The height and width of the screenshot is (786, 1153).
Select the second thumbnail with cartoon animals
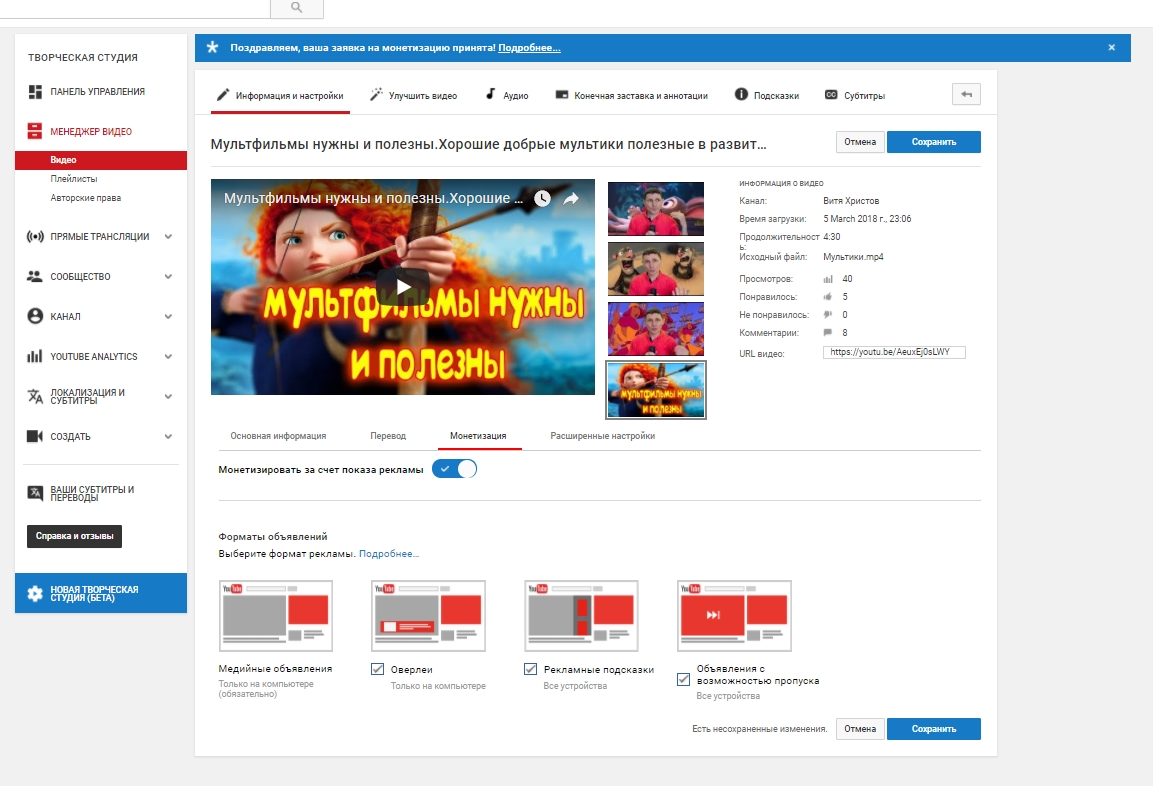[656, 269]
